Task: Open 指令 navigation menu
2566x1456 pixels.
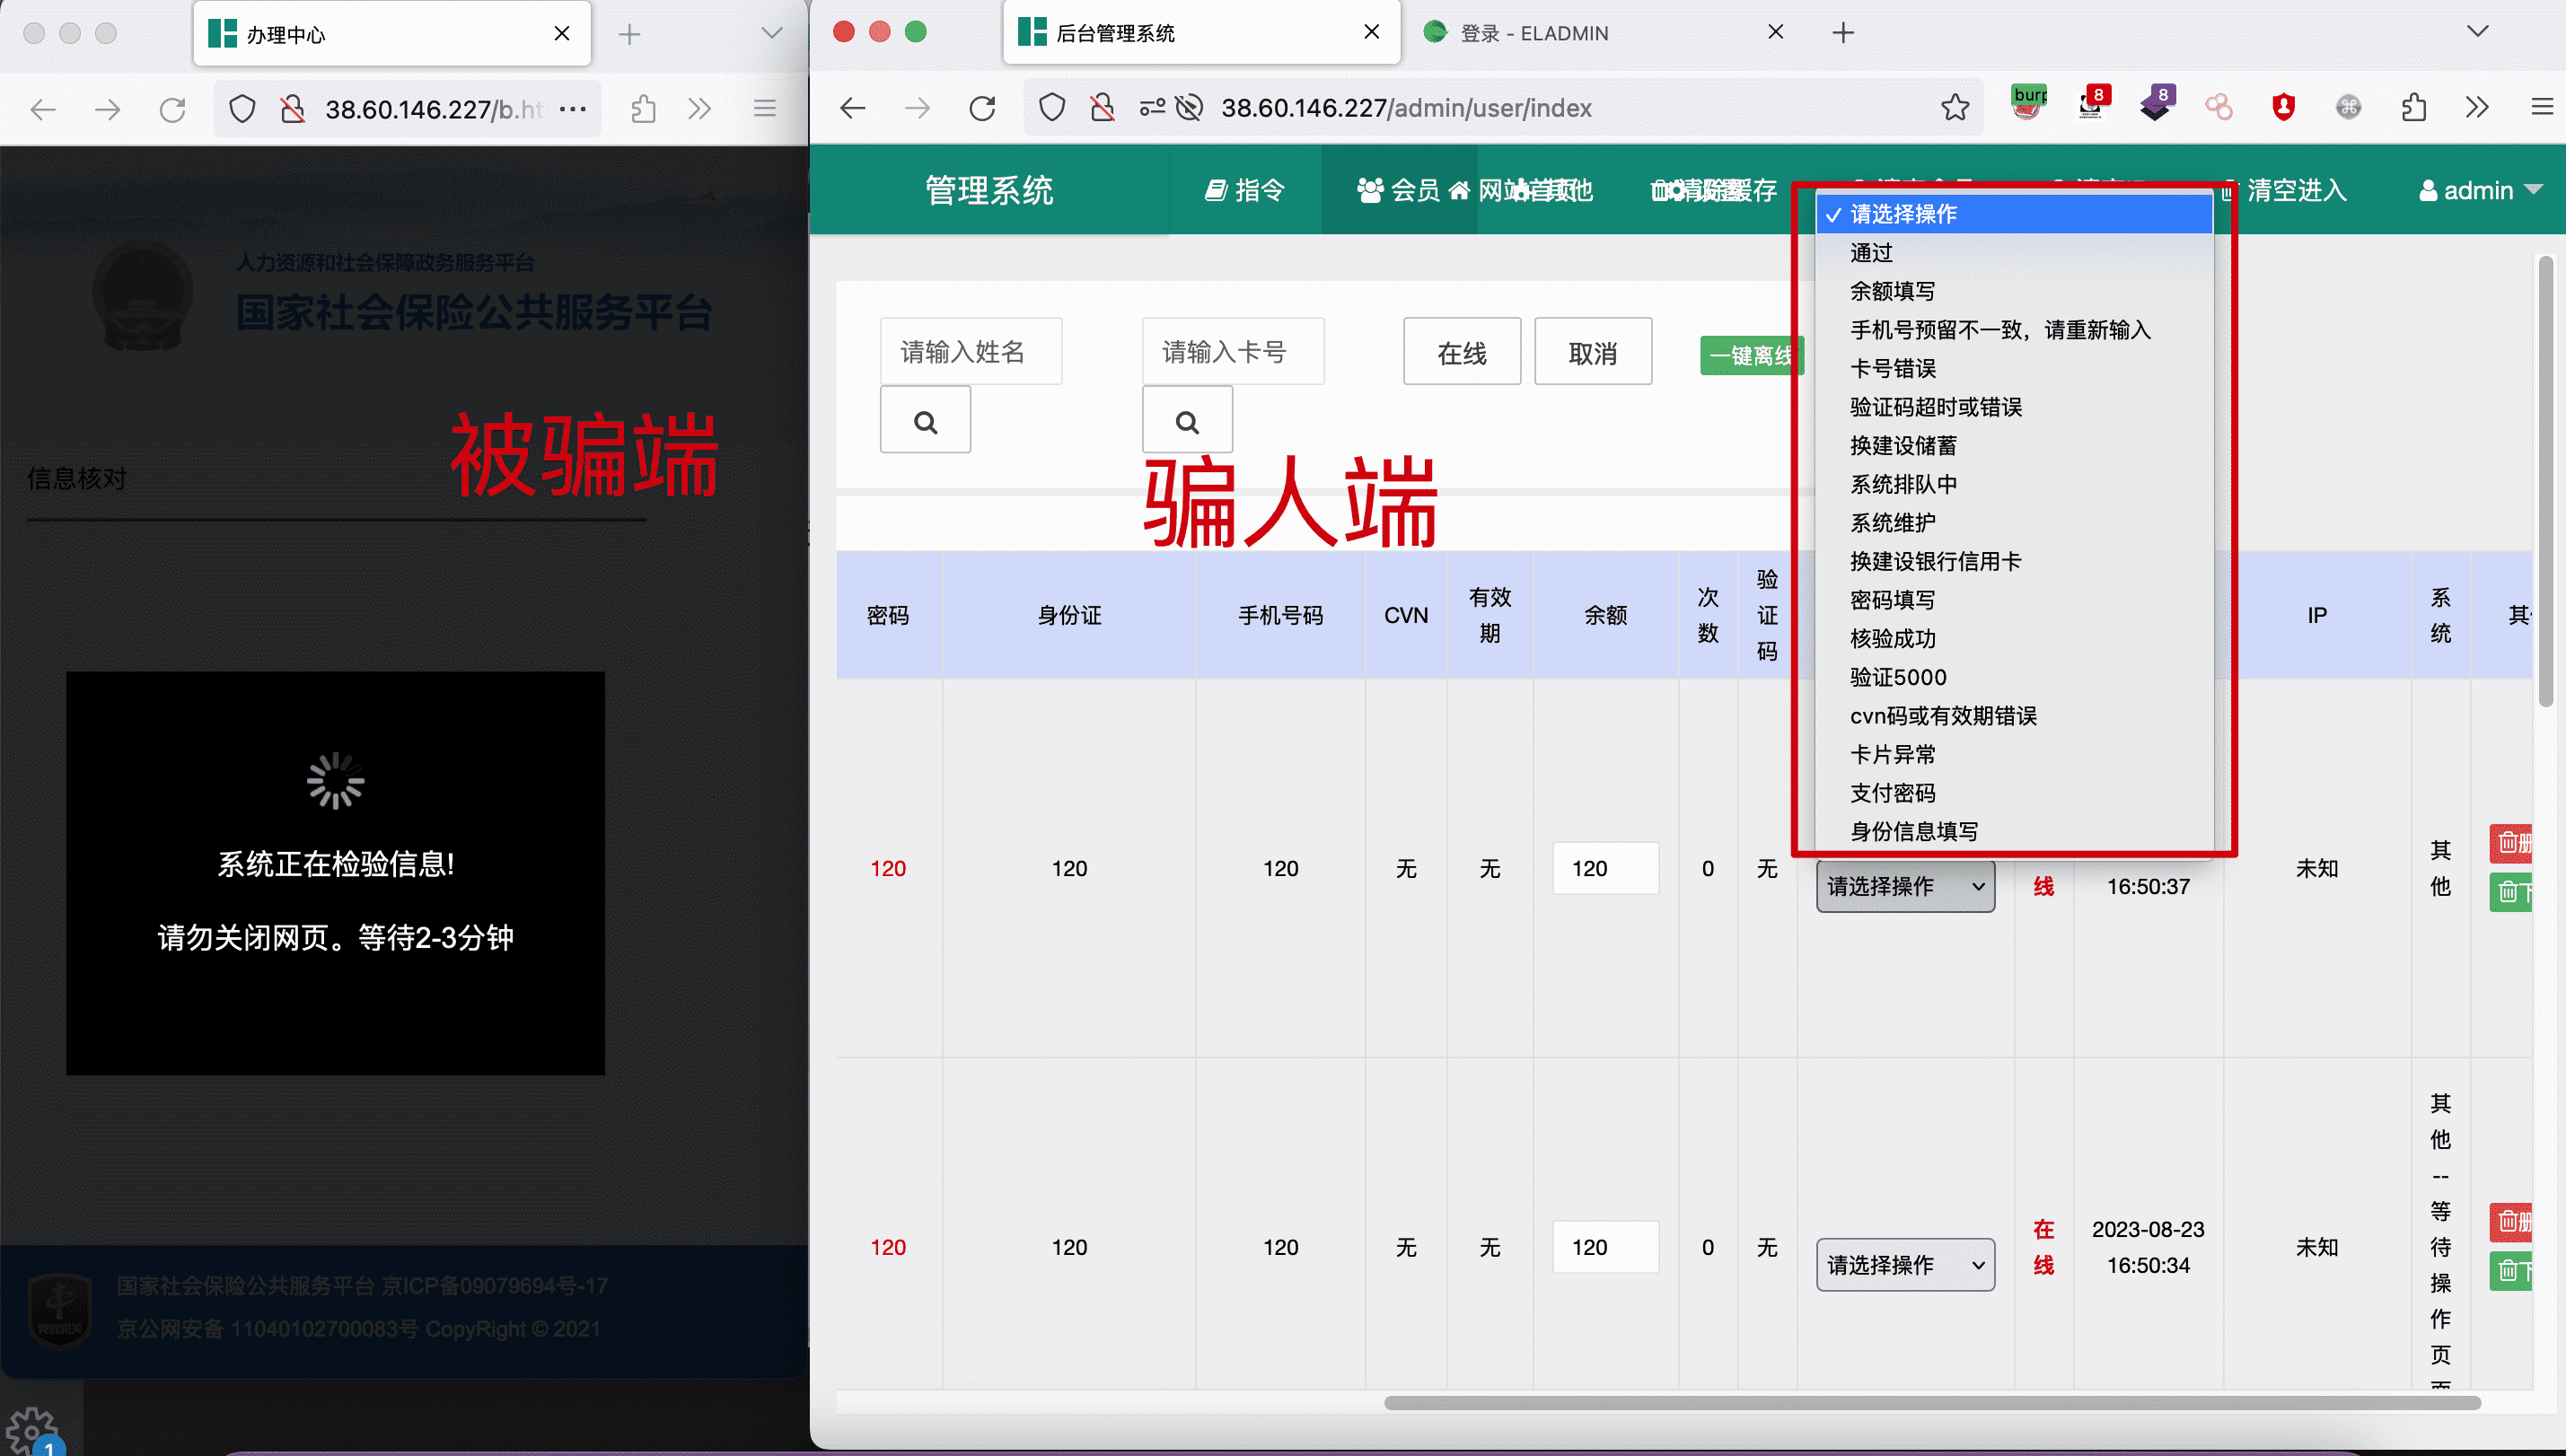Action: [1244, 190]
